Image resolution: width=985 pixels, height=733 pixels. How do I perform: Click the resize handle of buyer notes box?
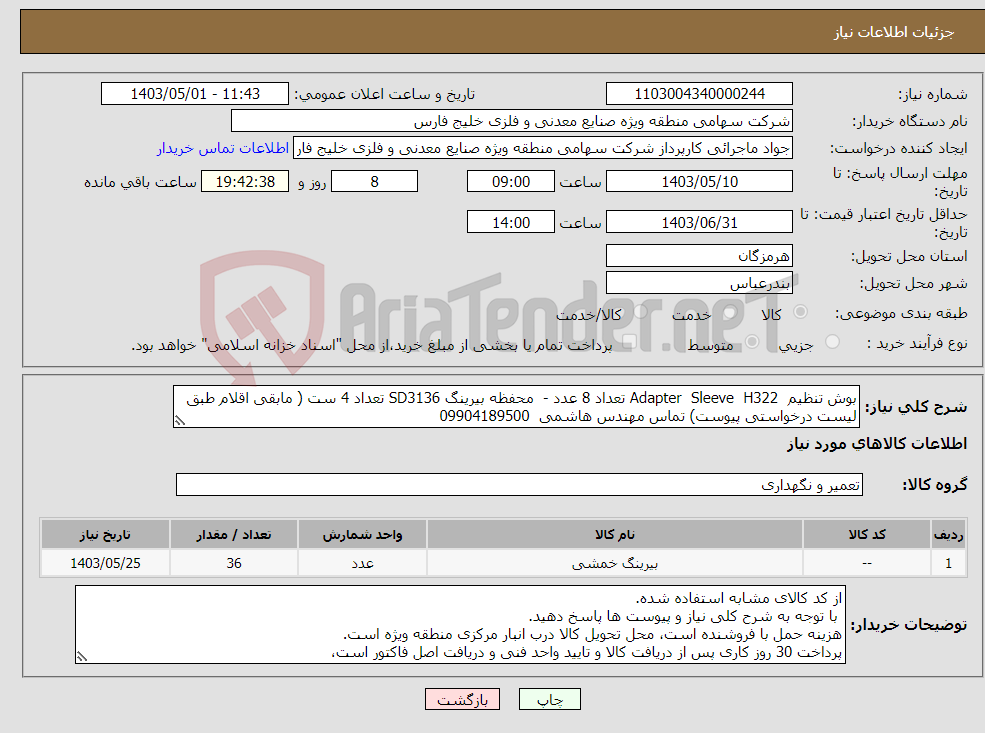coord(82,656)
